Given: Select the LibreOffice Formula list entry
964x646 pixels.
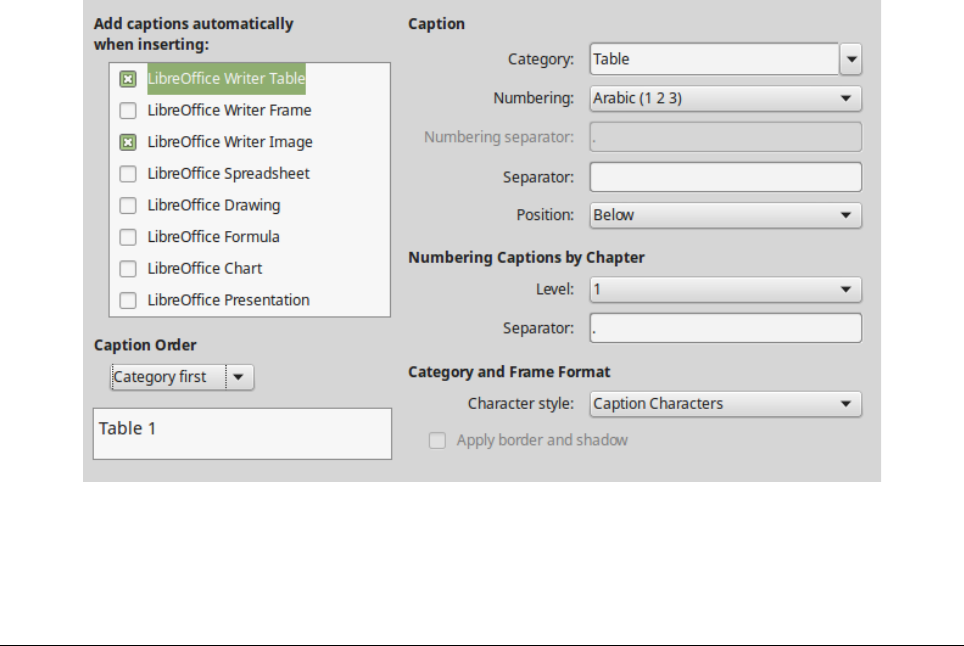Looking at the screenshot, I should coord(213,237).
